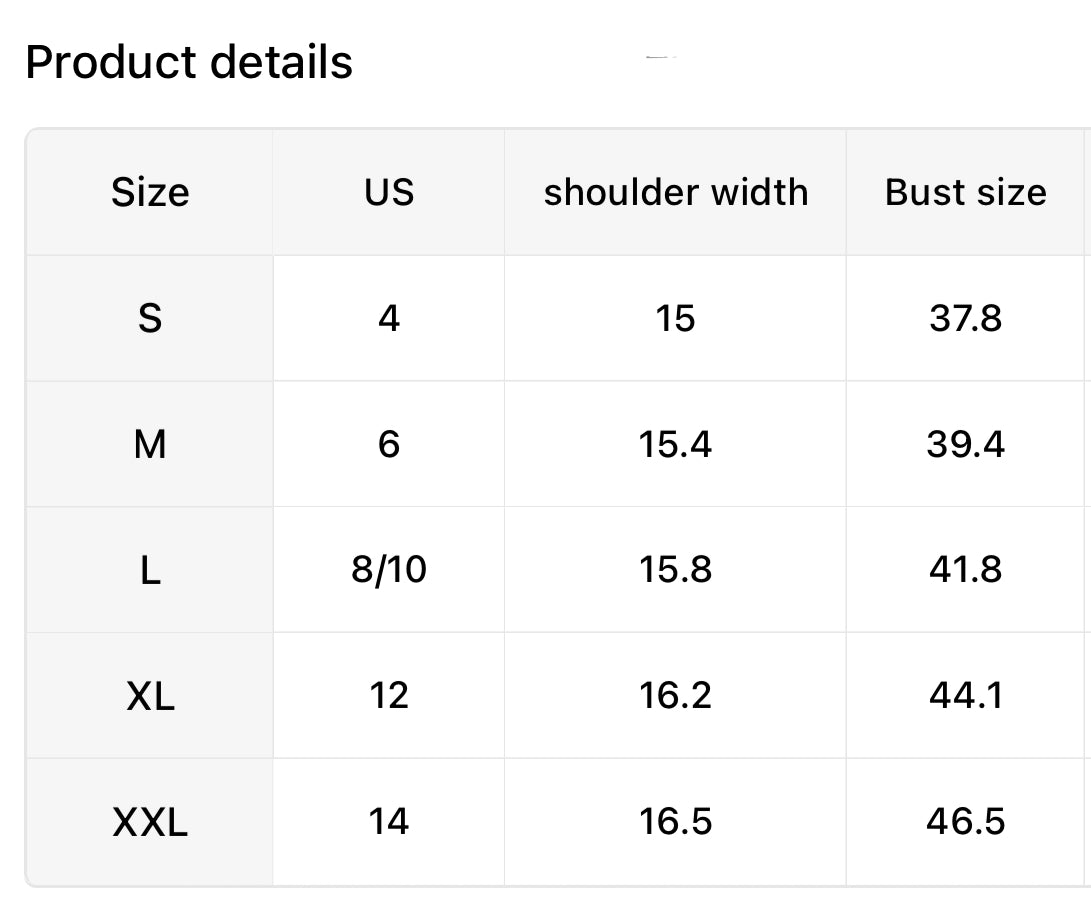This screenshot has width=1091, height=900.
Task: Select the L size row label
Action: coord(150,570)
